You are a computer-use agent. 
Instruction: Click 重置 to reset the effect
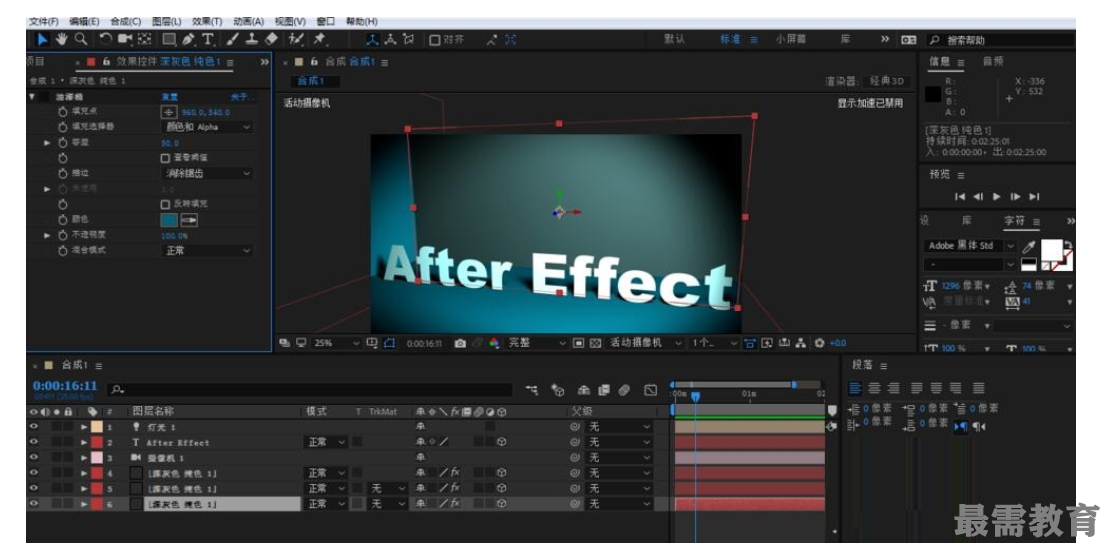(x=169, y=97)
